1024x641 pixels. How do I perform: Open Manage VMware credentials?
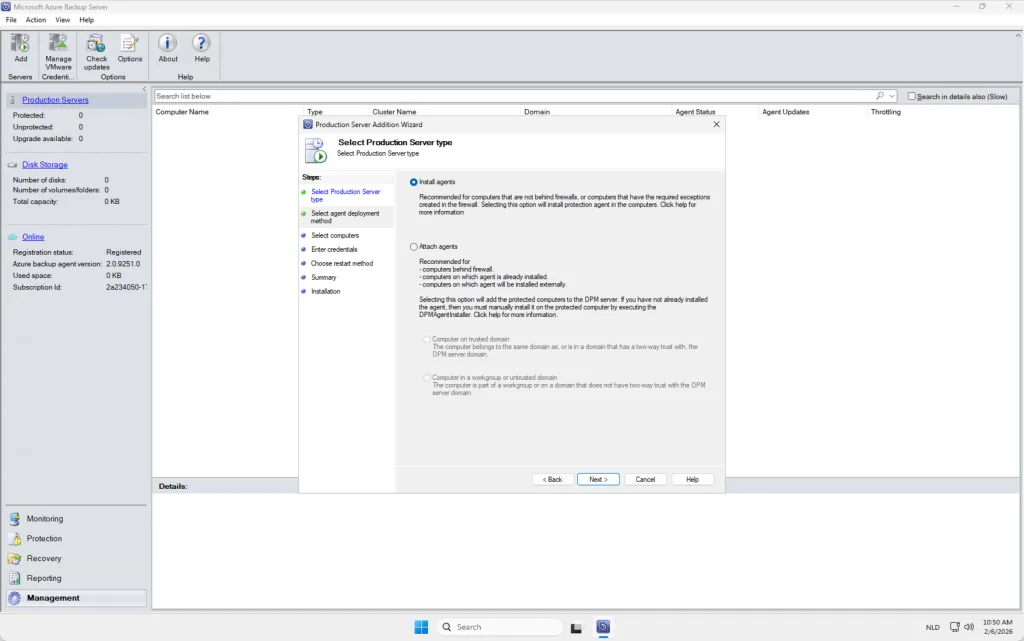(58, 45)
